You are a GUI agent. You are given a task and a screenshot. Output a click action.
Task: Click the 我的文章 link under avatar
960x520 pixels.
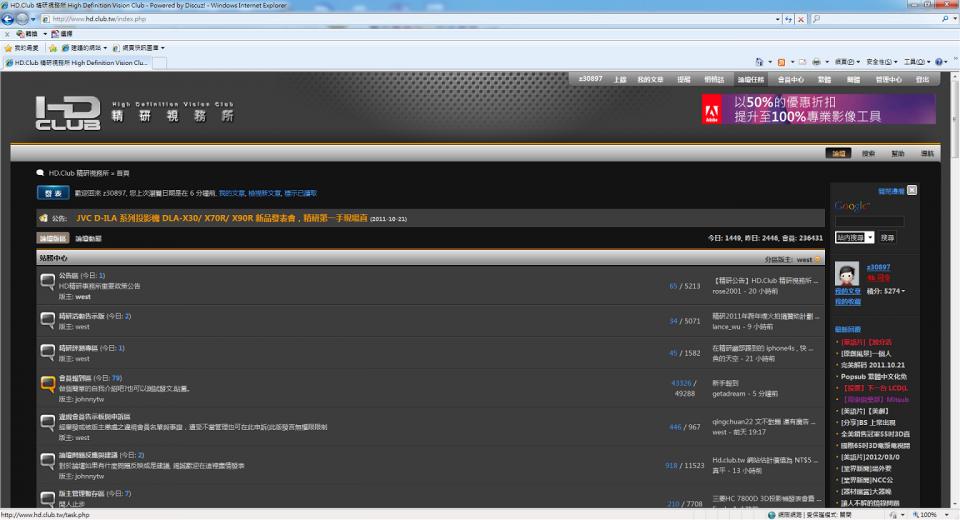[x=847, y=292]
